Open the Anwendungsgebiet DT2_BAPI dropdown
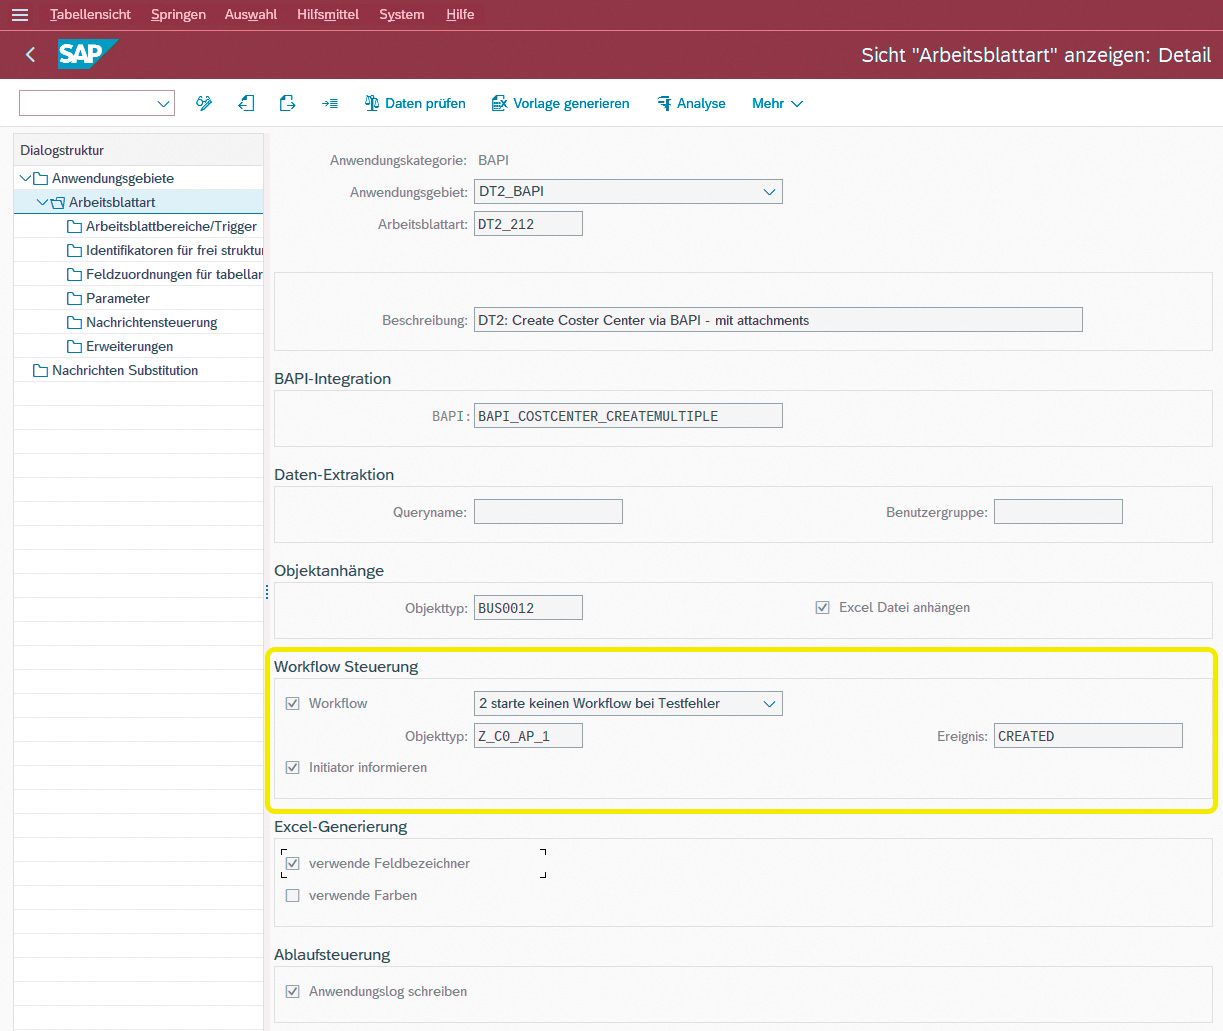The height and width of the screenshot is (1031, 1223). pos(769,192)
